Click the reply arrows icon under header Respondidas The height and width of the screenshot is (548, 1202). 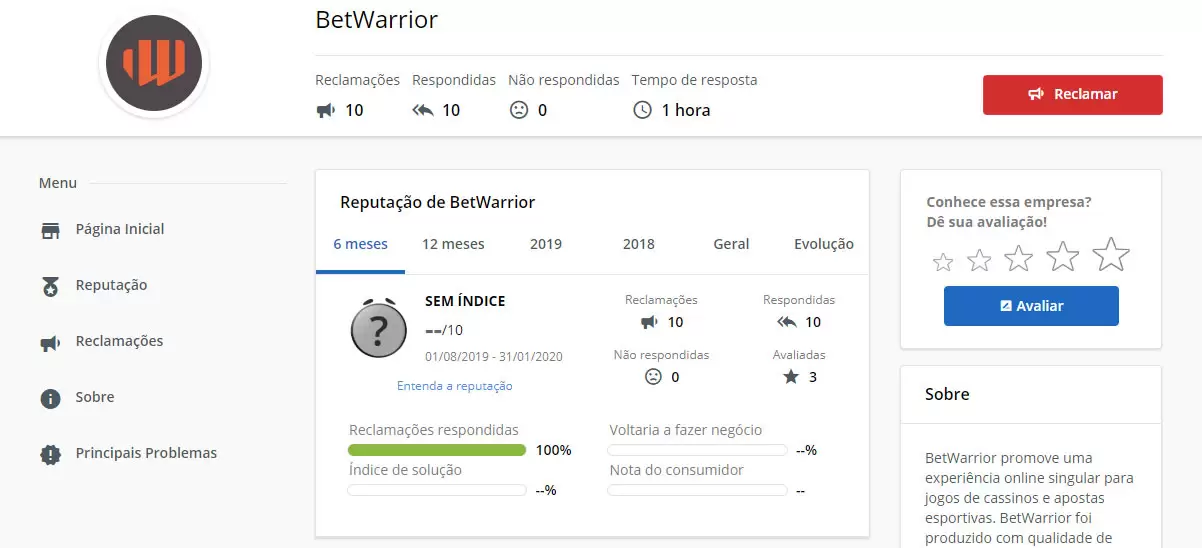point(422,110)
